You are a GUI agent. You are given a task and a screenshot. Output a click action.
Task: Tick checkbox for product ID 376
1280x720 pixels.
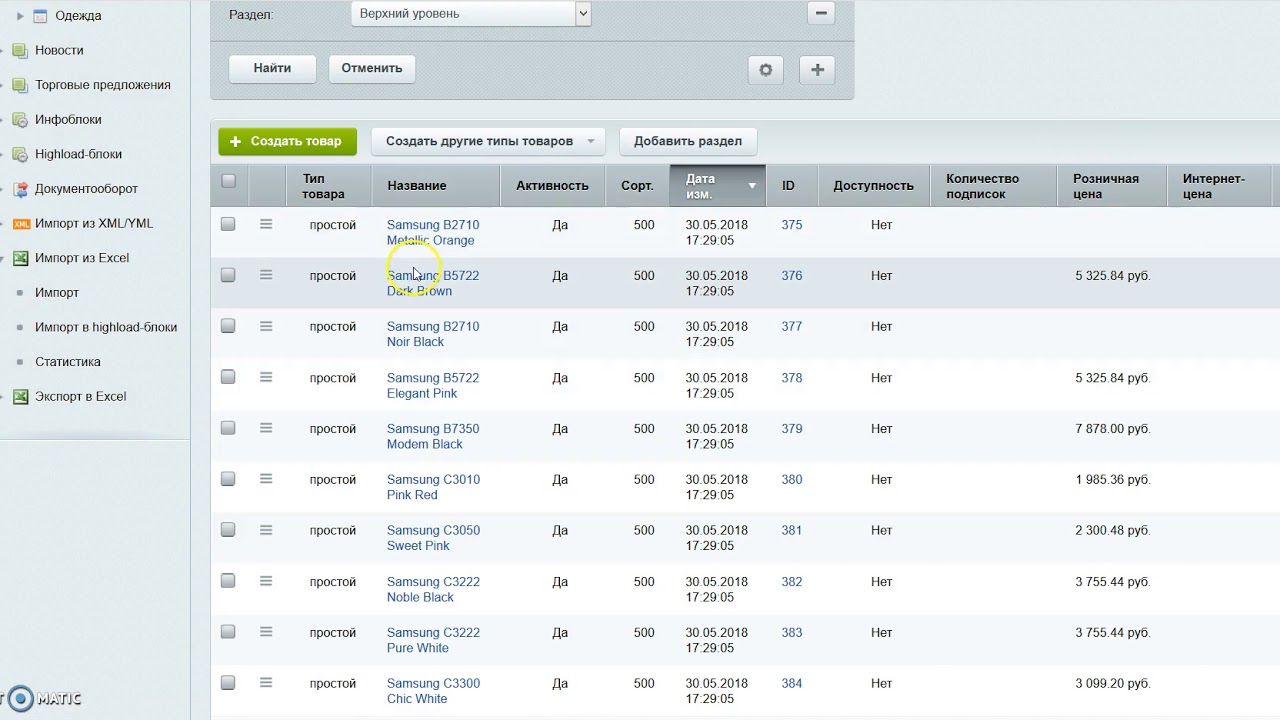[x=228, y=274]
